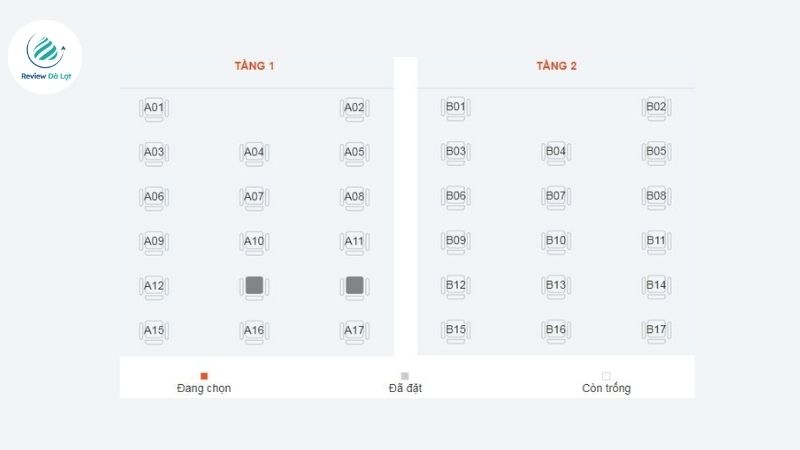Viewport: 800px width, 450px height.
Task: Select seat A01 on Tầng 1
Action: [154, 110]
